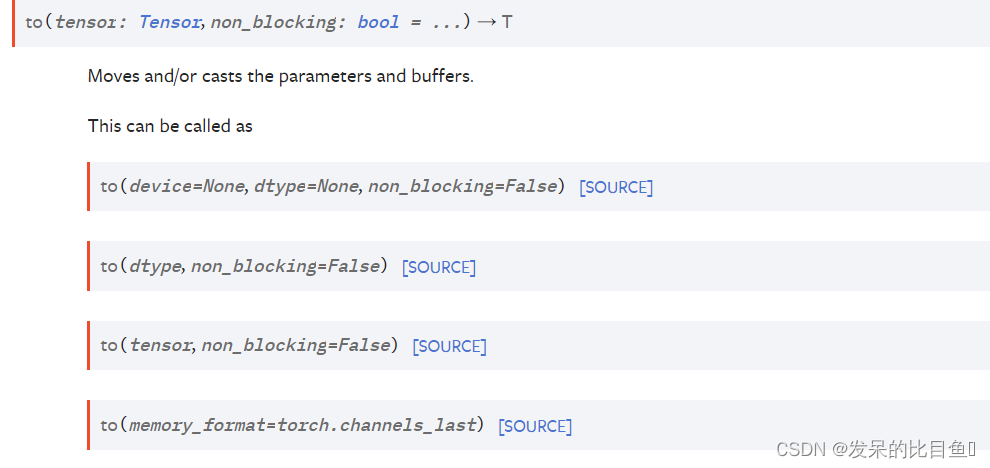Viewport: 990px width, 468px height.
Task: Open SOURCE link beside to(dtype, non_blocking=False)
Action: (439, 267)
